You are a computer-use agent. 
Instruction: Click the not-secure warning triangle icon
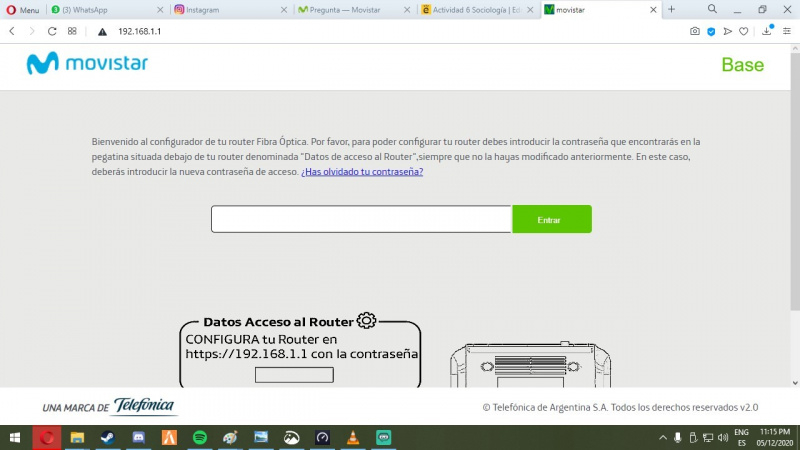click(102, 32)
